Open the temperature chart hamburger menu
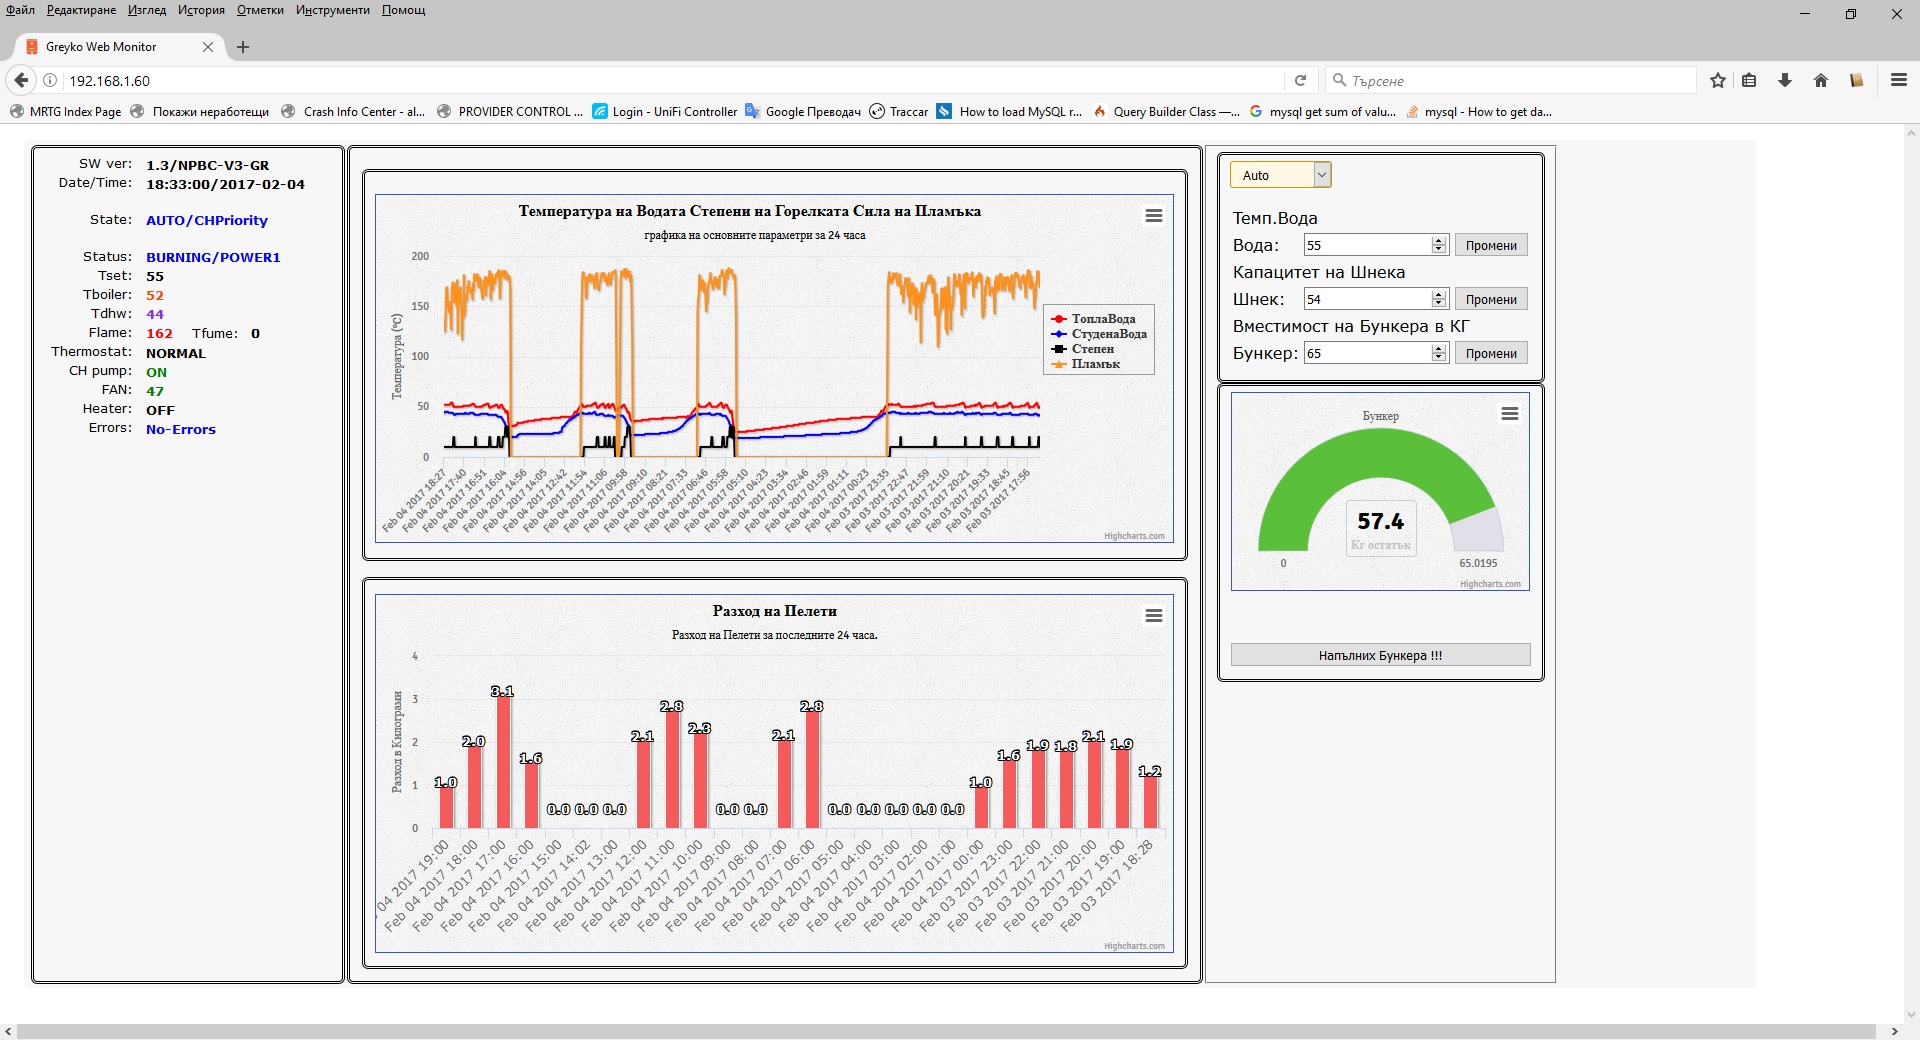The width and height of the screenshot is (1920, 1040). (1153, 216)
